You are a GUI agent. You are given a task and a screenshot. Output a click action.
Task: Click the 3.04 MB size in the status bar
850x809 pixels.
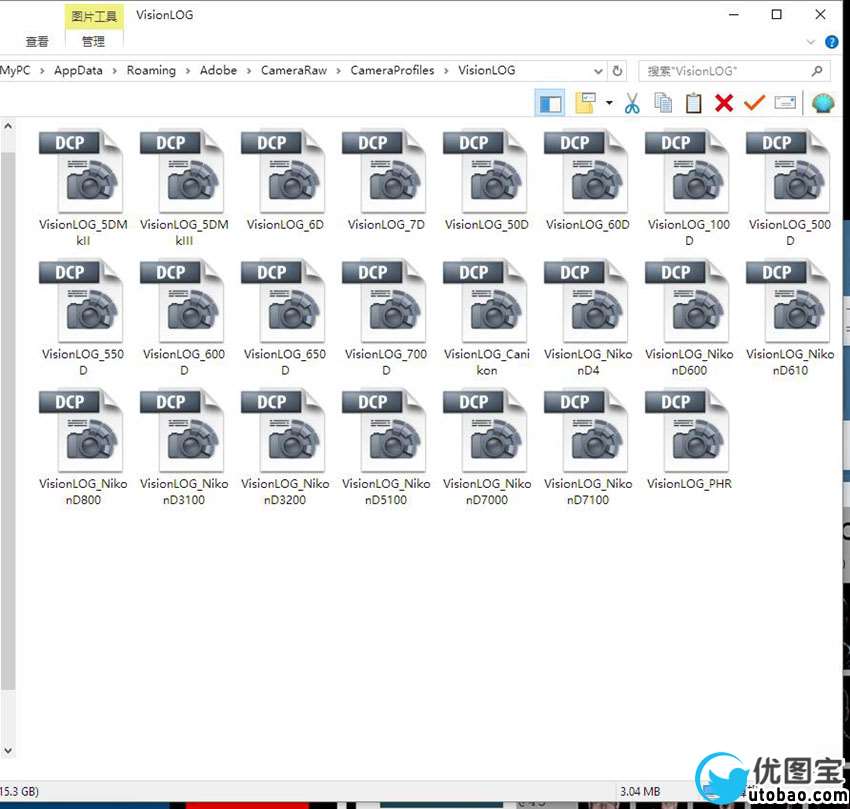(640, 792)
